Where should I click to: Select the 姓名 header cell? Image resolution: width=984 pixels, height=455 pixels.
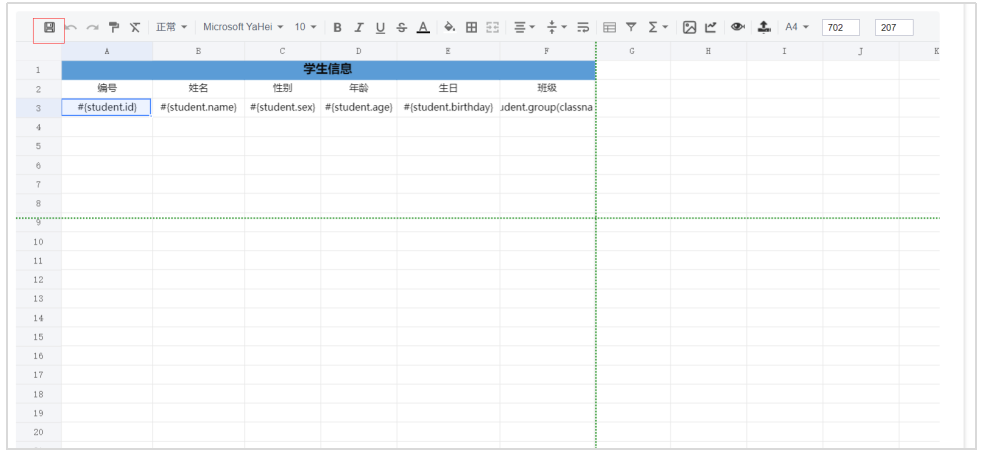pos(198,88)
